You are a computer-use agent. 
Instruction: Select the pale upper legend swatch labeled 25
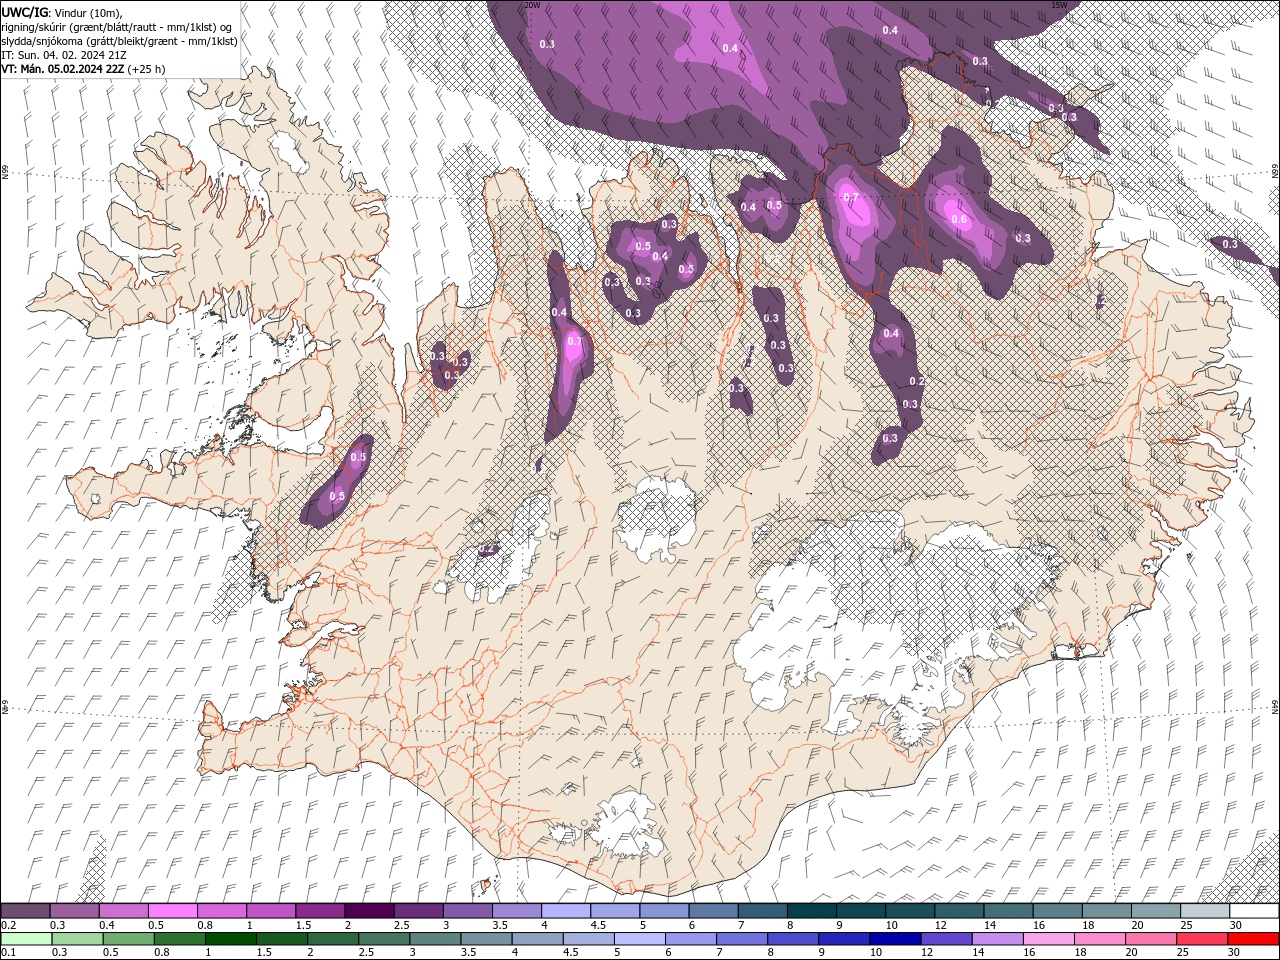(1204, 910)
